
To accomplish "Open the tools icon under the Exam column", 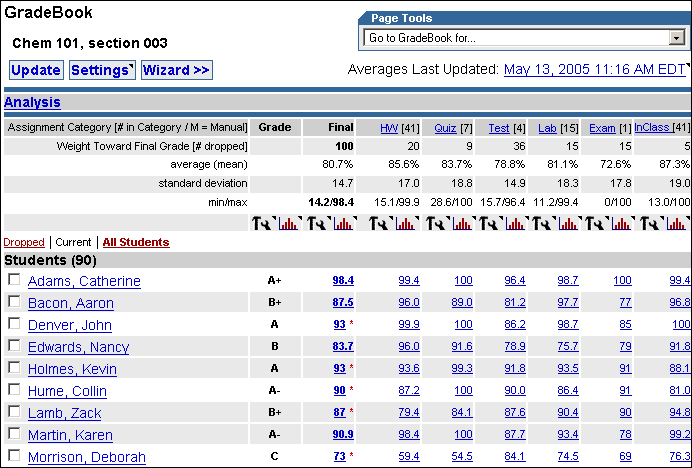I will 596,223.
